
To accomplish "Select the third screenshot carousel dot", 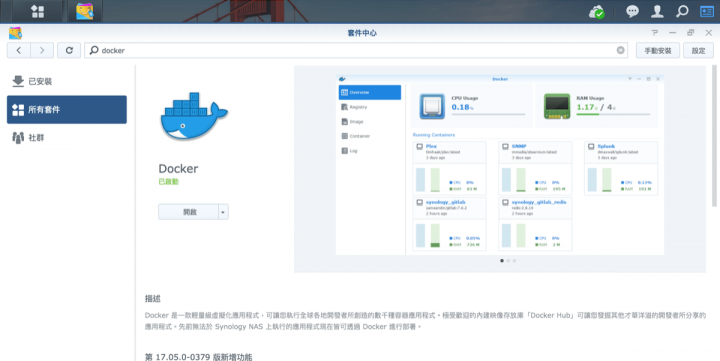I will [514, 260].
